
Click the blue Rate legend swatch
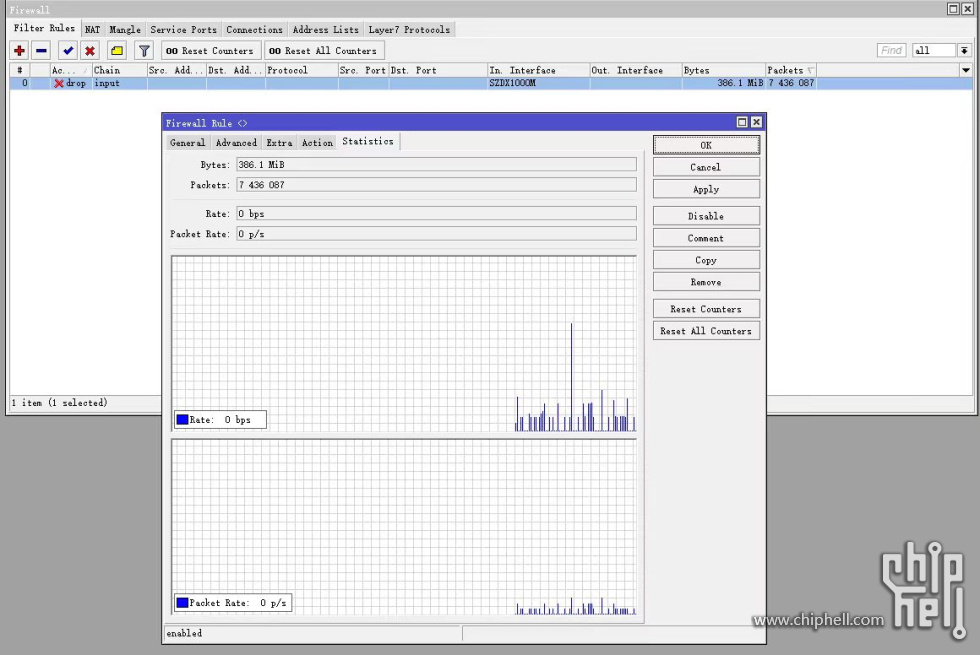pyautogui.click(x=182, y=419)
